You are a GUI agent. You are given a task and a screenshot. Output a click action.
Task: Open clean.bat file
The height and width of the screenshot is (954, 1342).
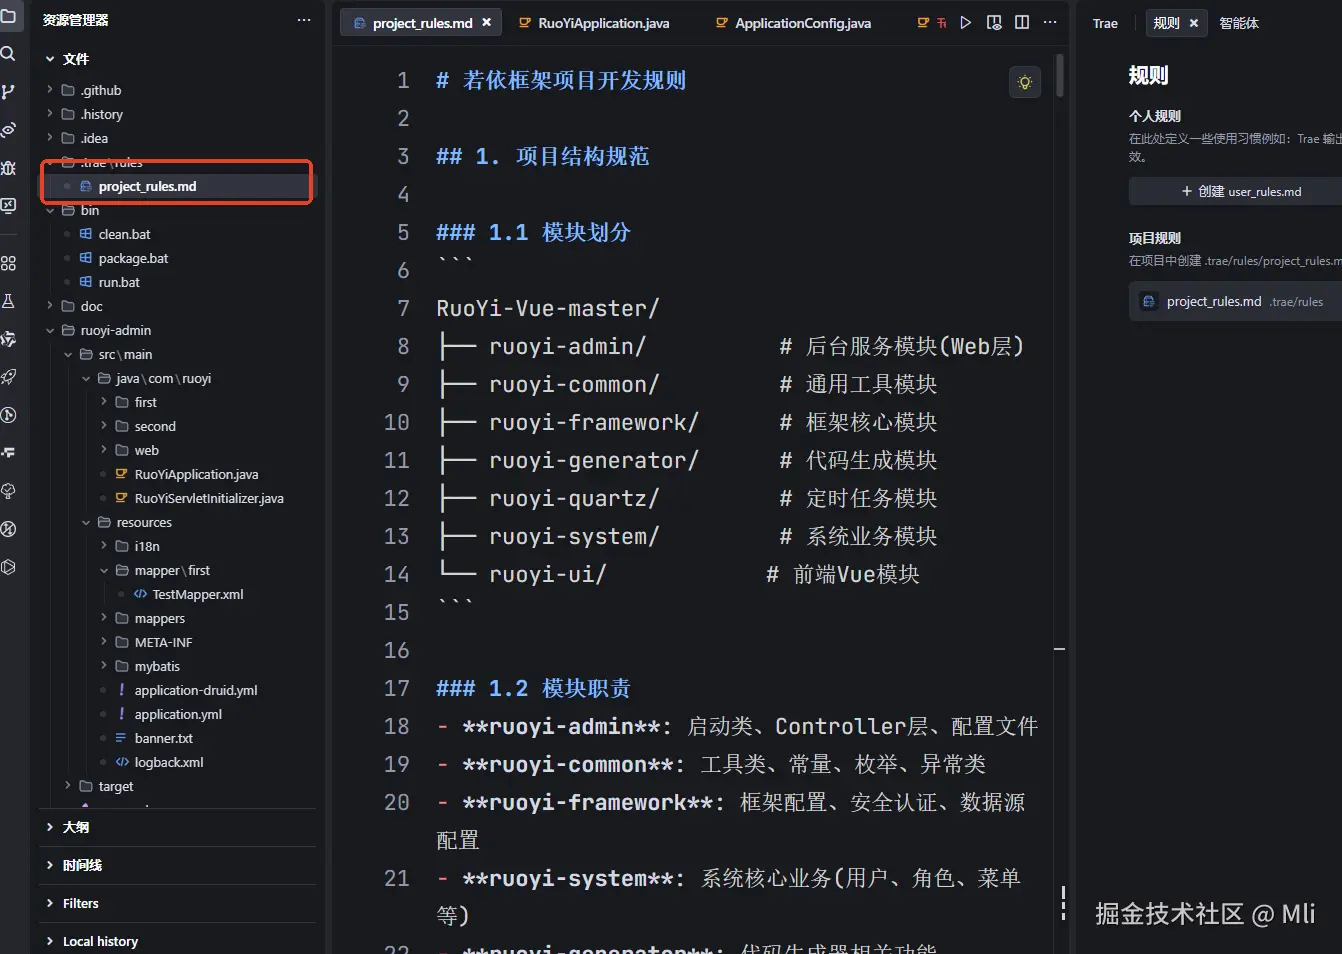pos(124,234)
